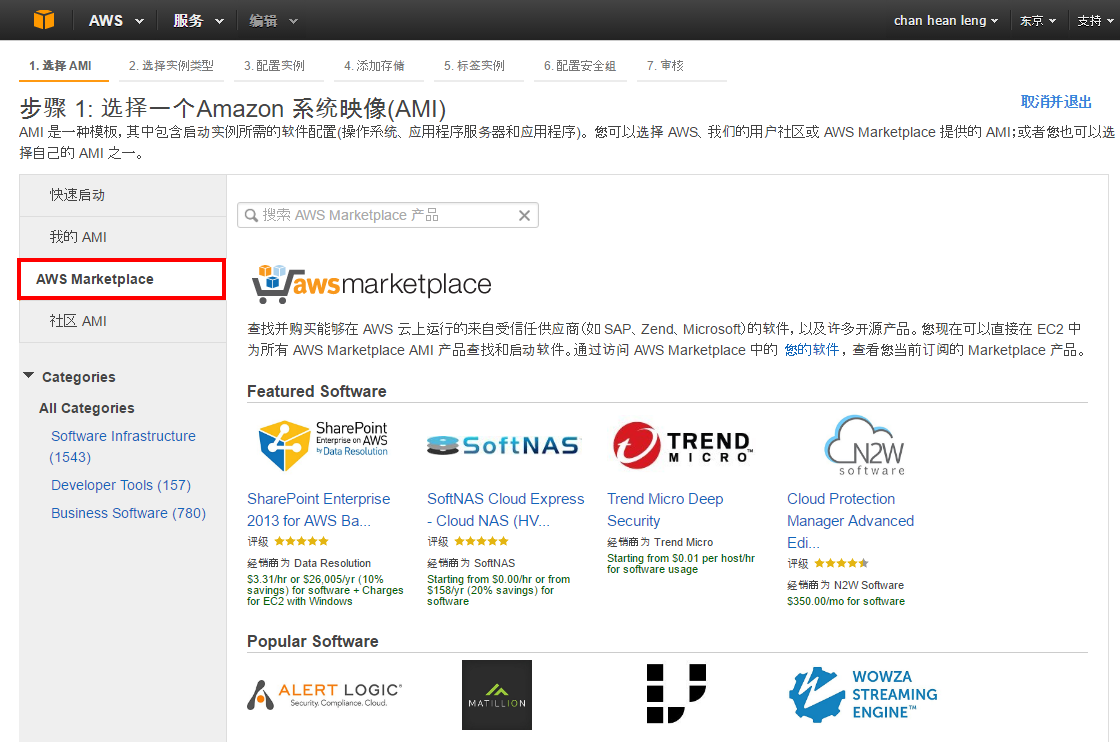Click the 经销商为 N2W Software text
The image size is (1120, 742).
pos(846,586)
